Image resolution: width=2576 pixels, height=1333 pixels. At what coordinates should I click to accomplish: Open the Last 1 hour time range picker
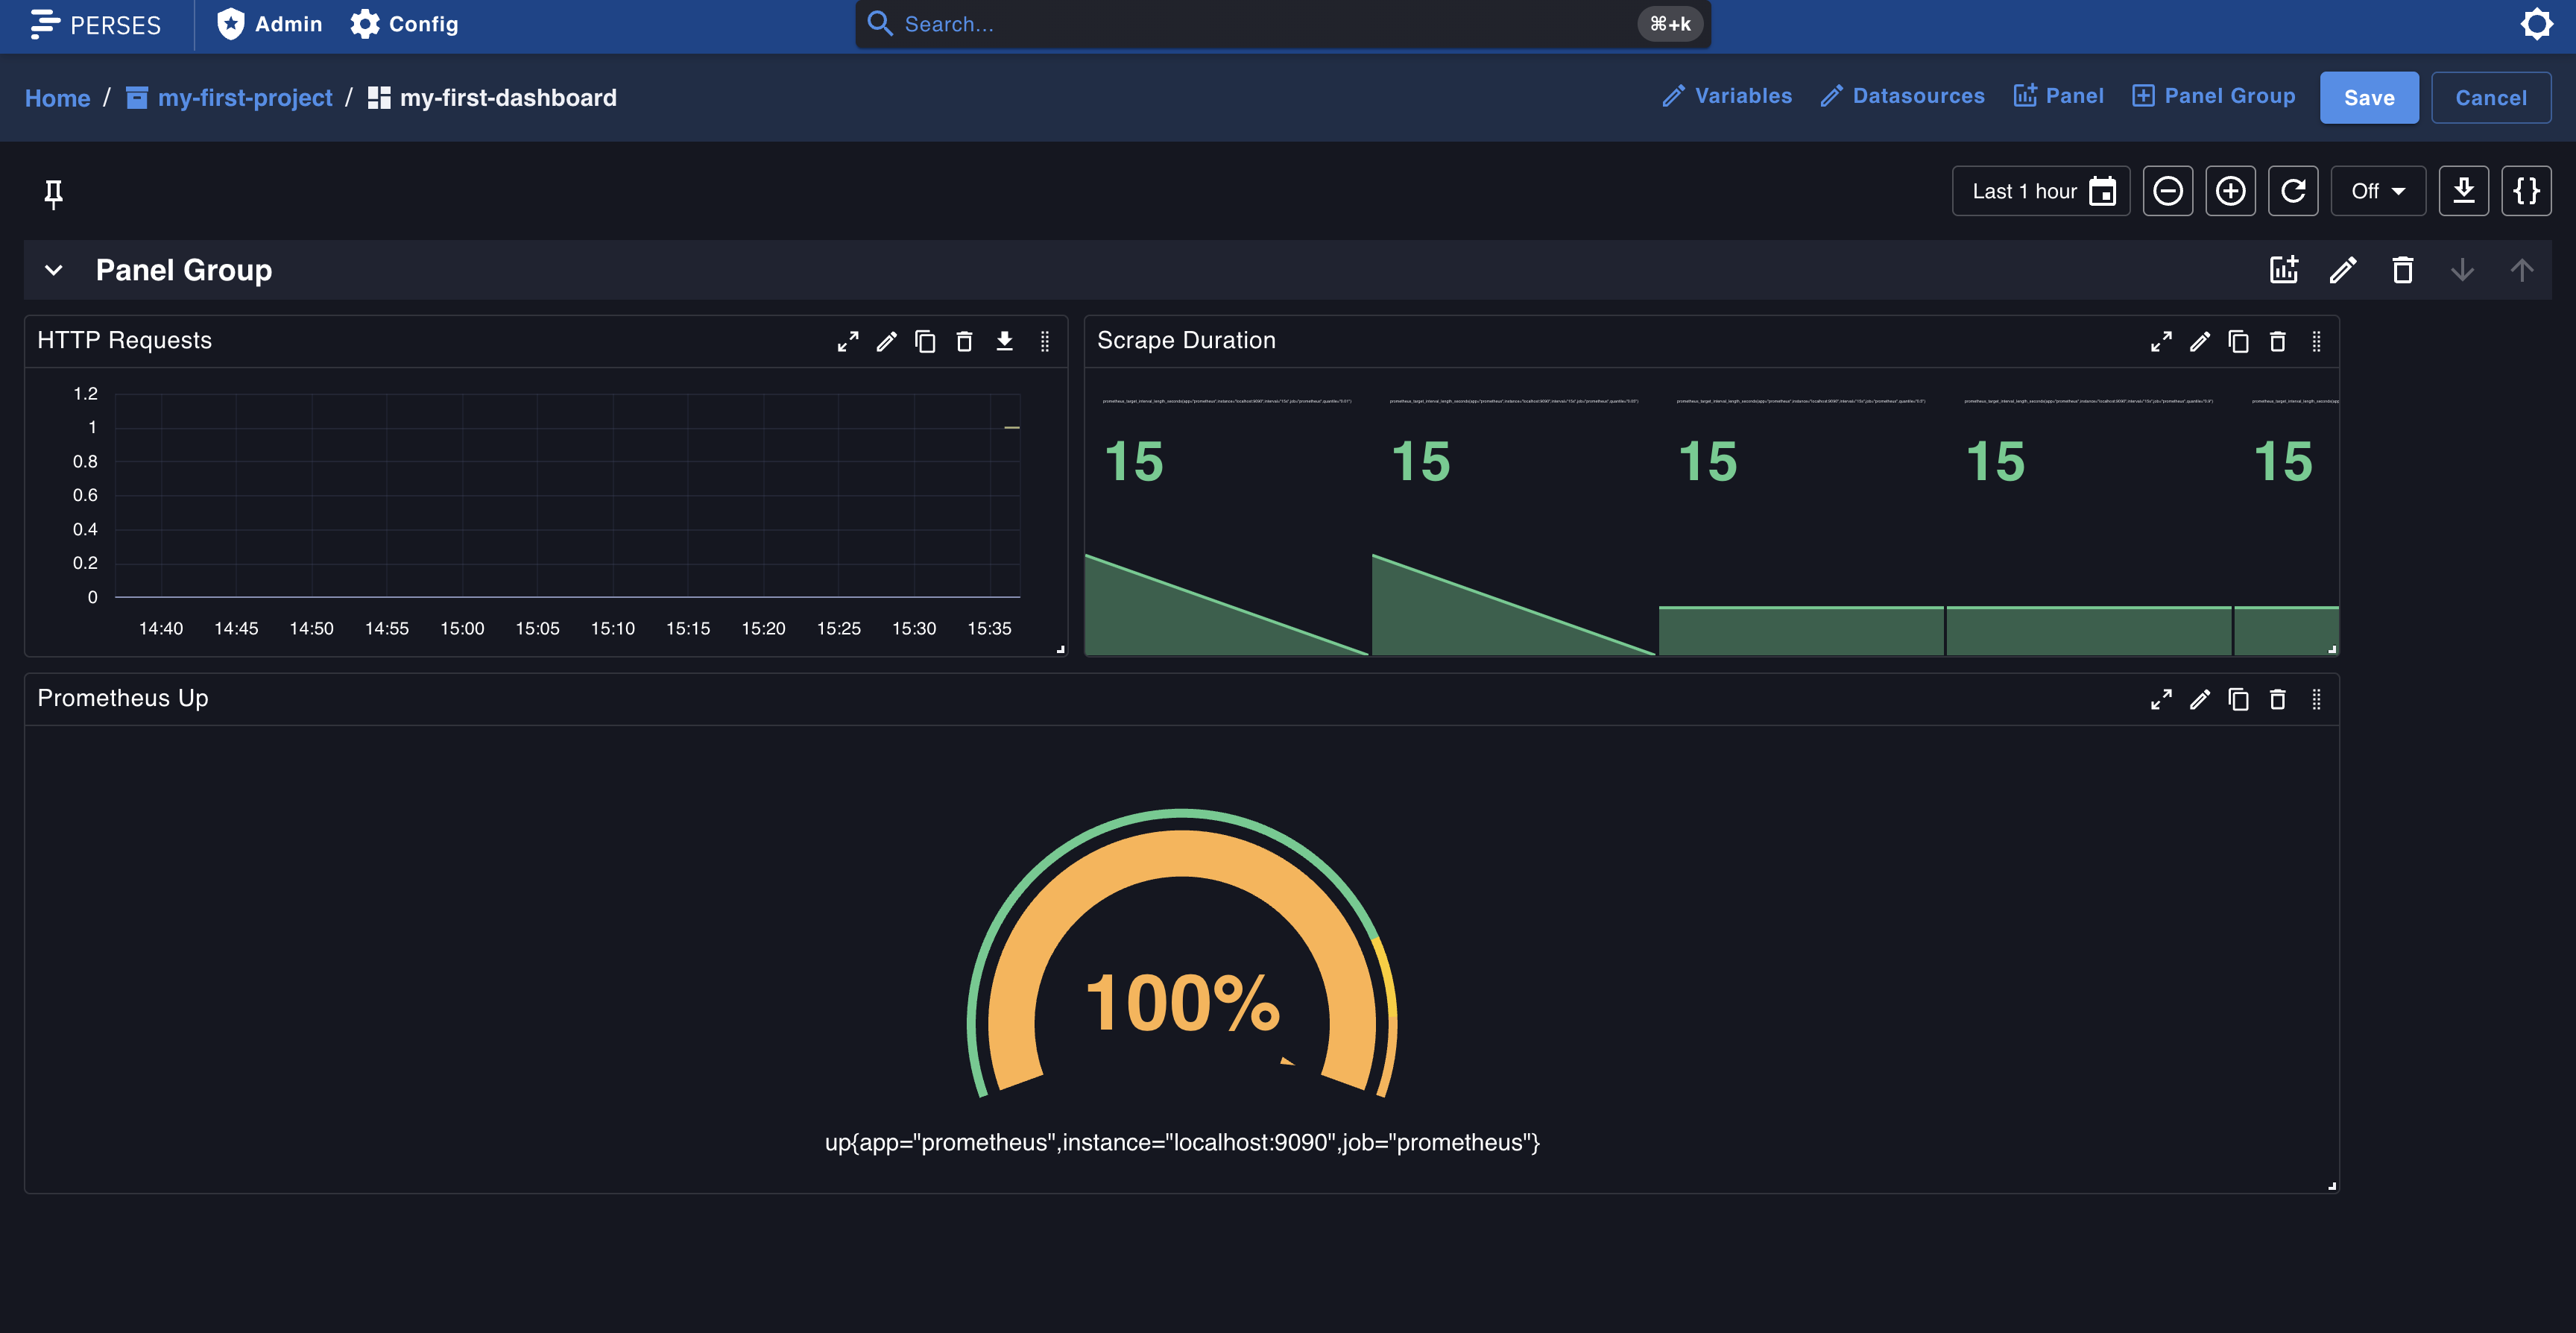pos(2041,191)
